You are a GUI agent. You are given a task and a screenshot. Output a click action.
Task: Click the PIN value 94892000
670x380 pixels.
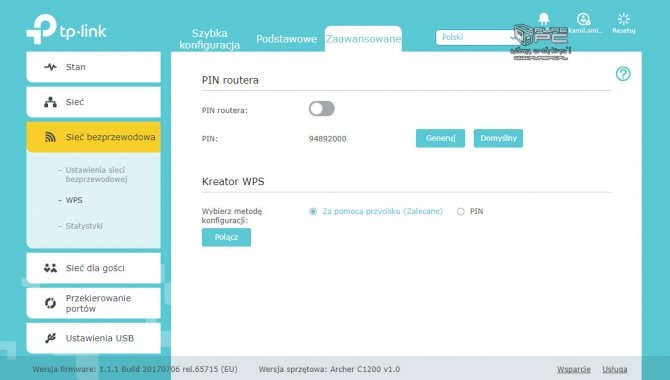click(327, 139)
